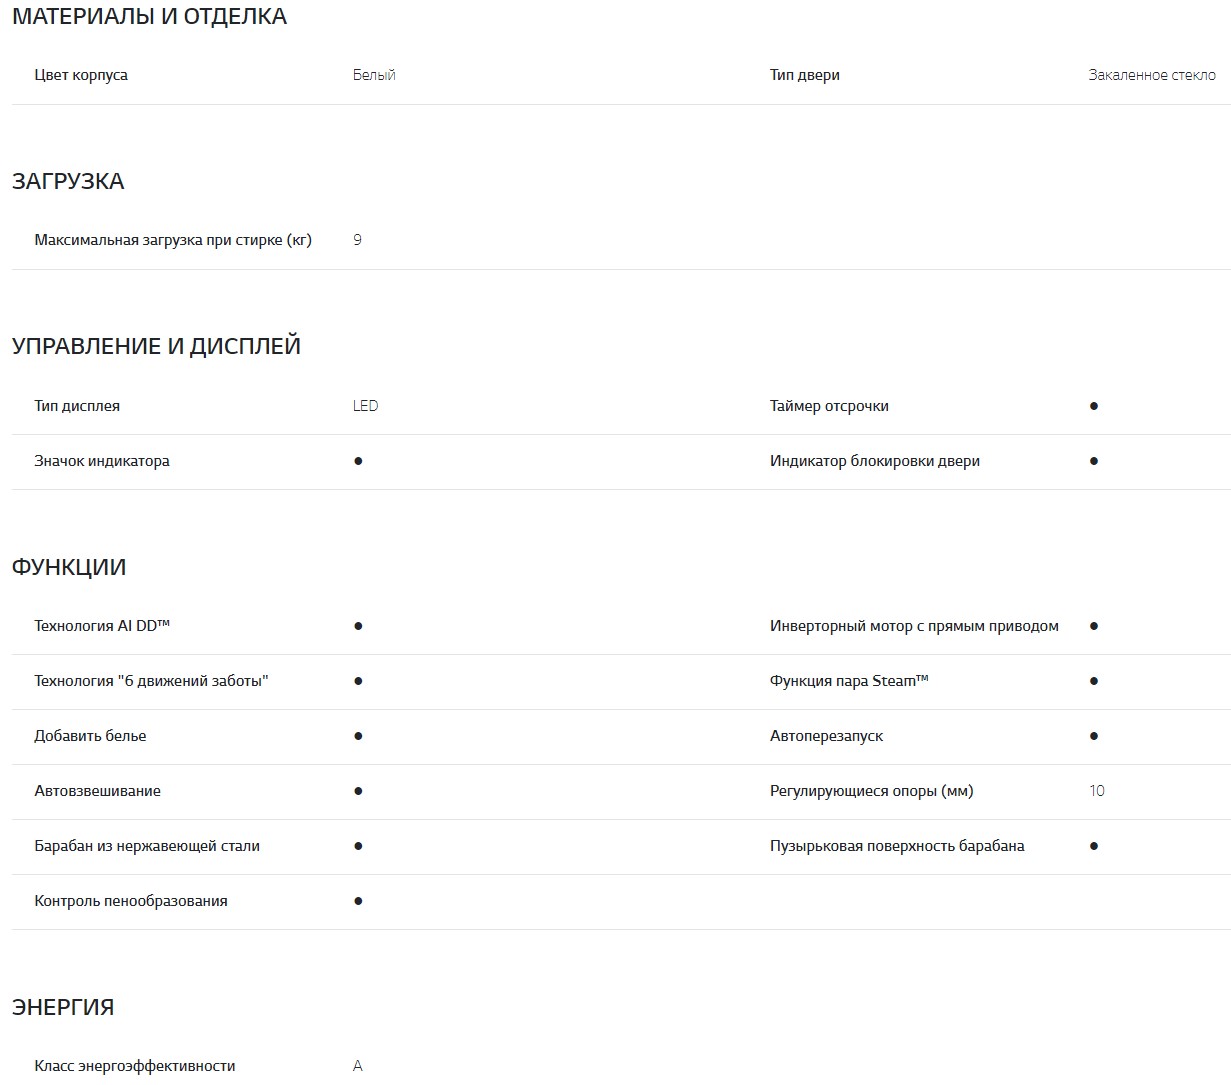The height and width of the screenshot is (1085, 1231).
Task: Select the УПРАВЛЕНИЕ И ДИСПЛЕЙ heading
Action: 156,346
